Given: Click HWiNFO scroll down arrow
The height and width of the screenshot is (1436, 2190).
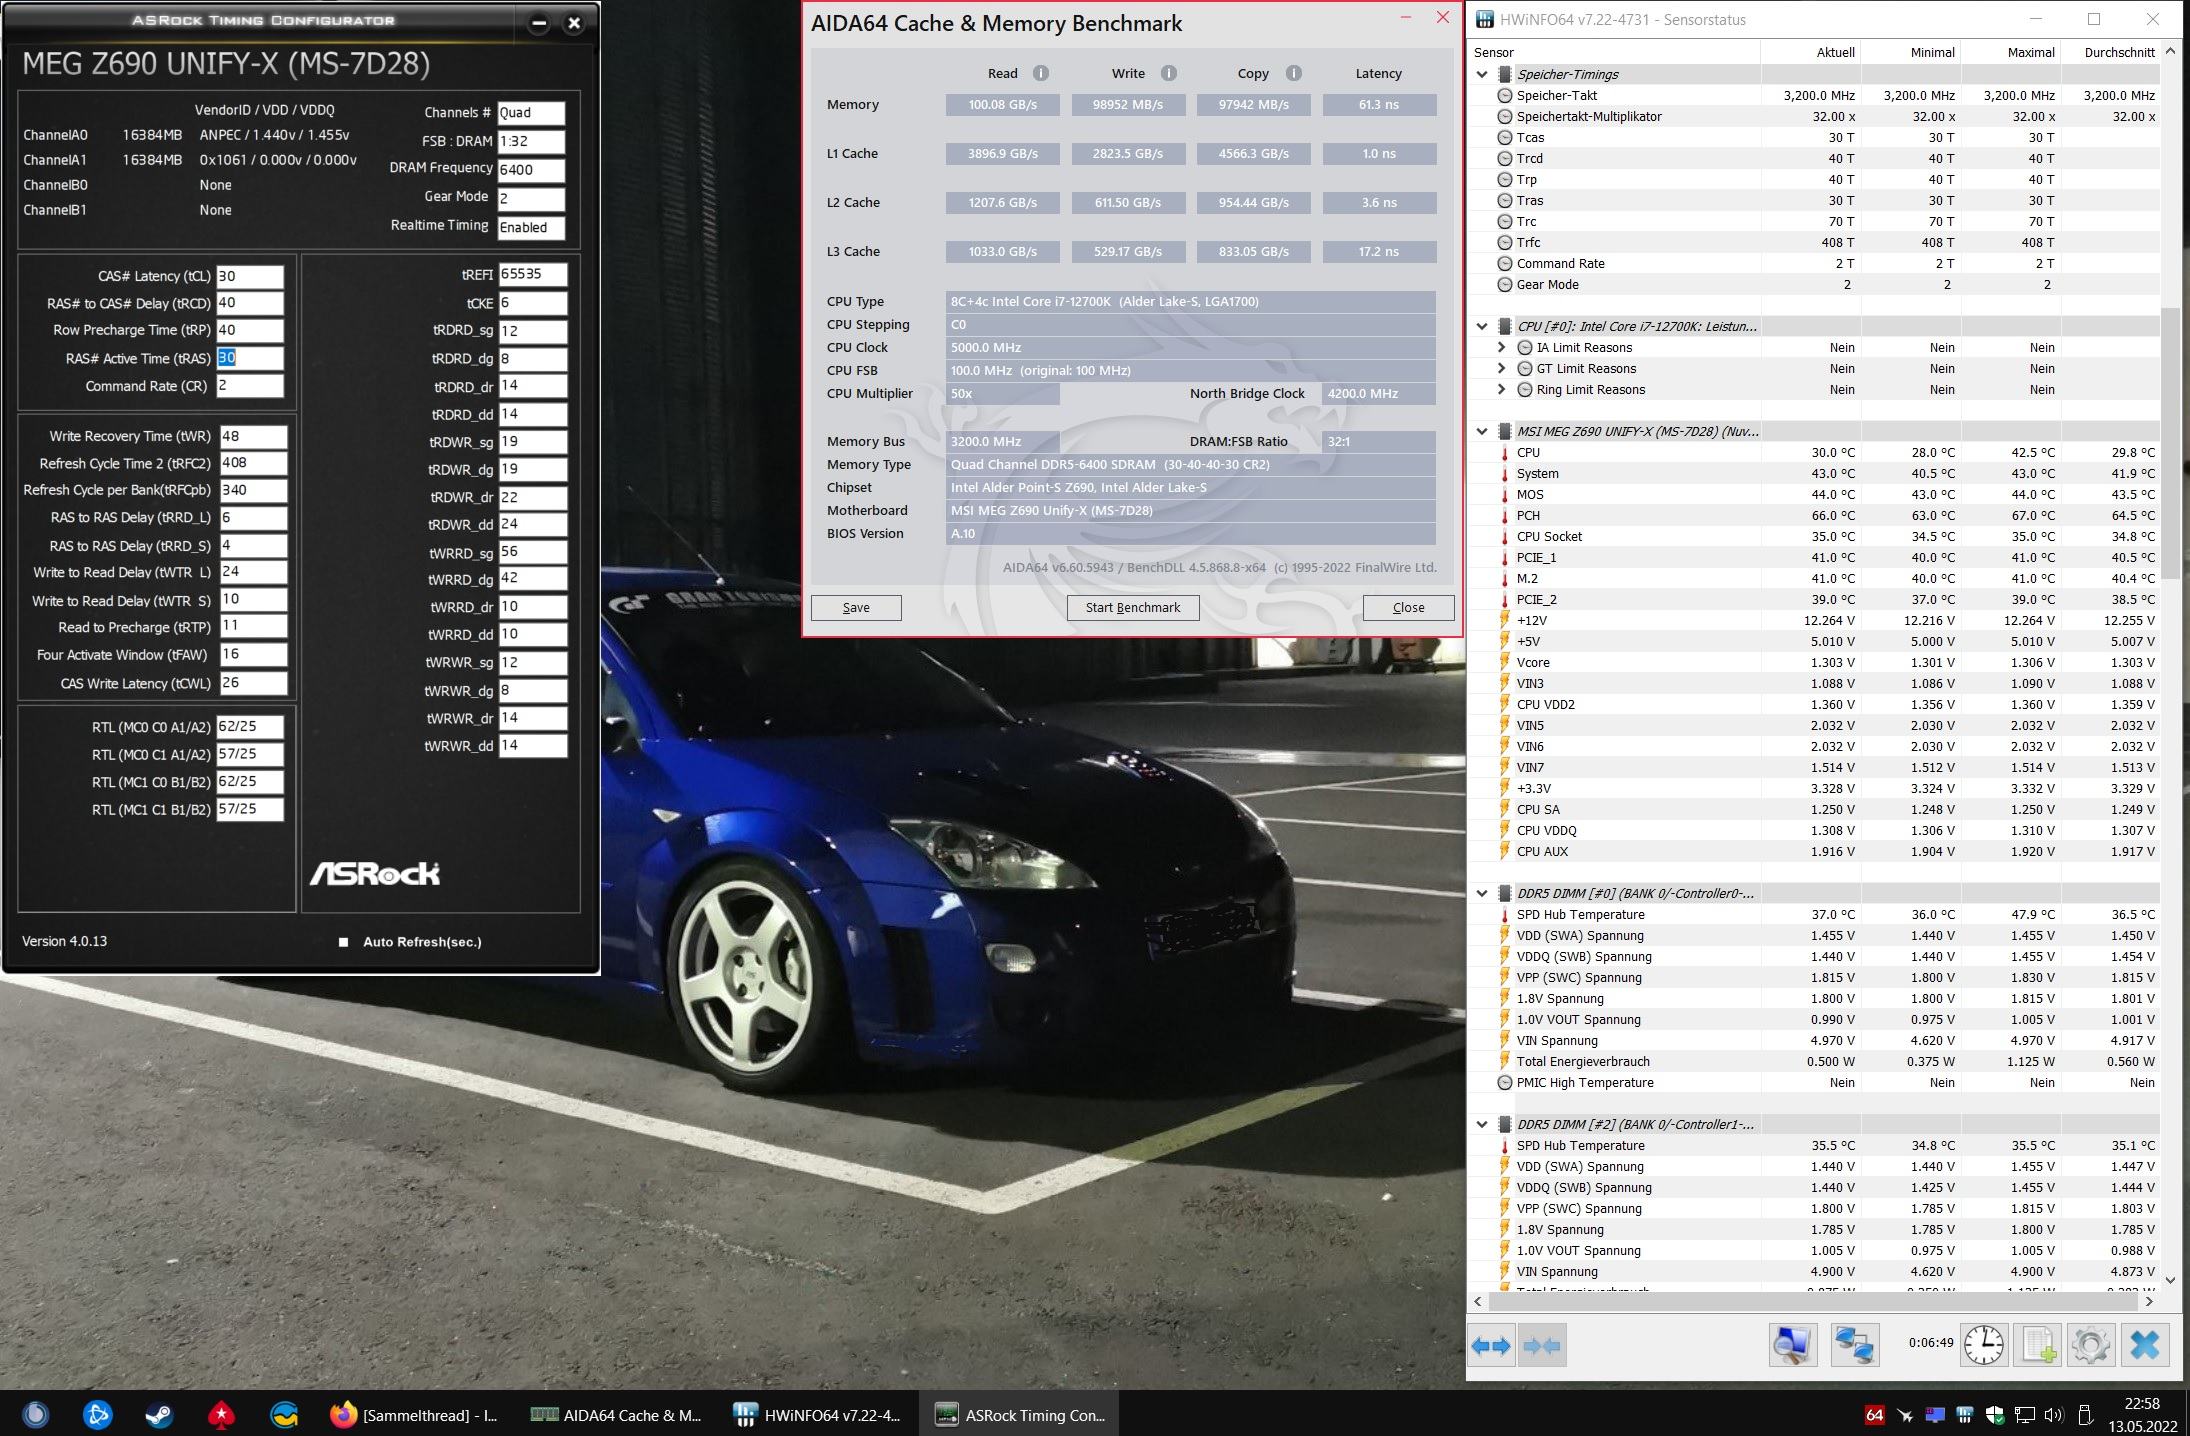Looking at the screenshot, I should tap(2170, 1279).
